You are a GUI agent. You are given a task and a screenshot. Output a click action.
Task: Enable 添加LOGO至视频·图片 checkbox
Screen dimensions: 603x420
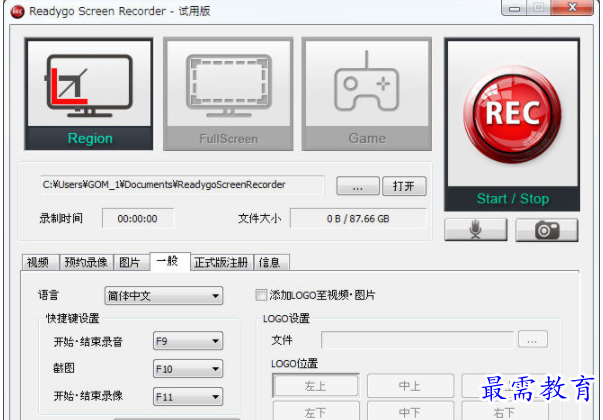pos(262,296)
